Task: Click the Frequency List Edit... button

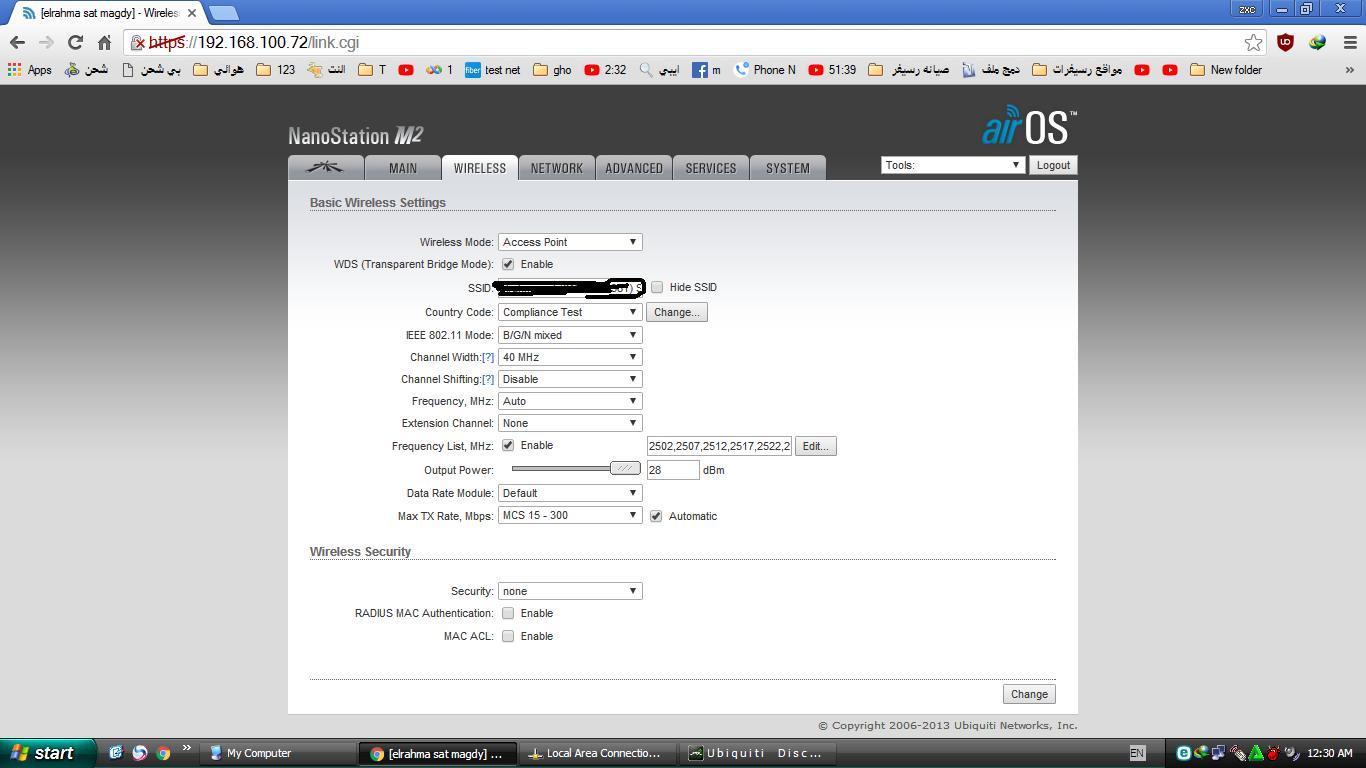Action: coord(816,446)
